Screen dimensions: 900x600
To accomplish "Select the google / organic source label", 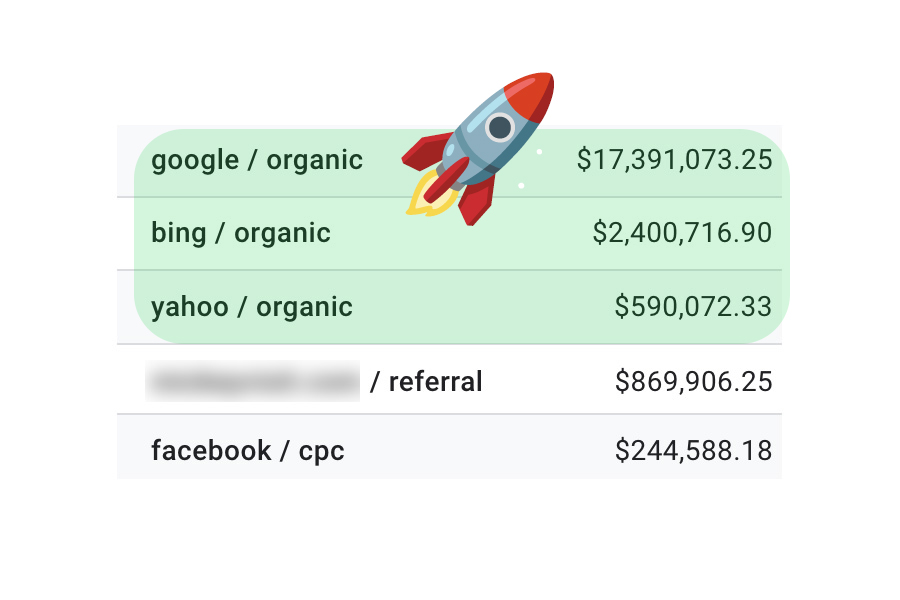I will tap(257, 160).
